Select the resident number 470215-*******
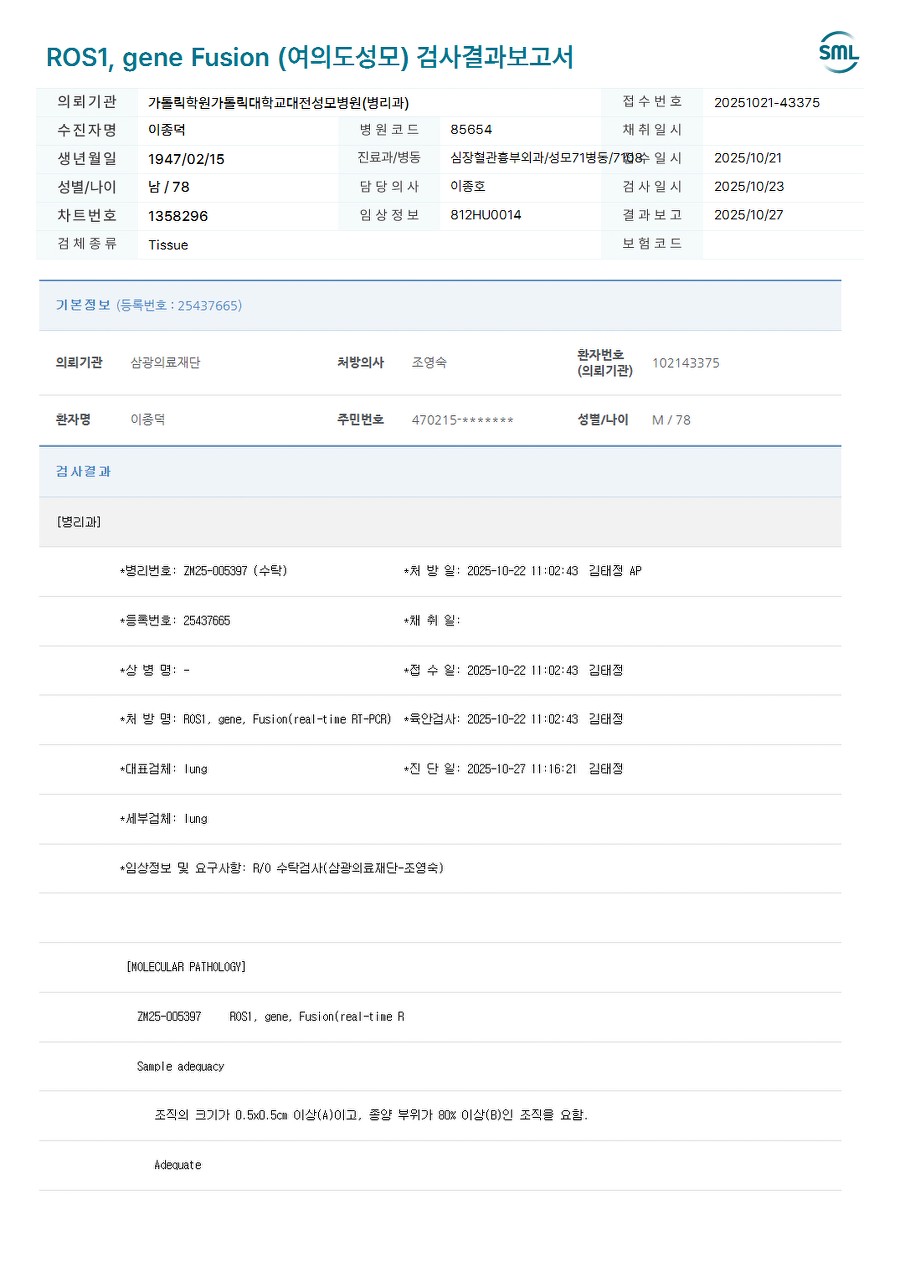The image size is (900, 1271). click(x=463, y=420)
